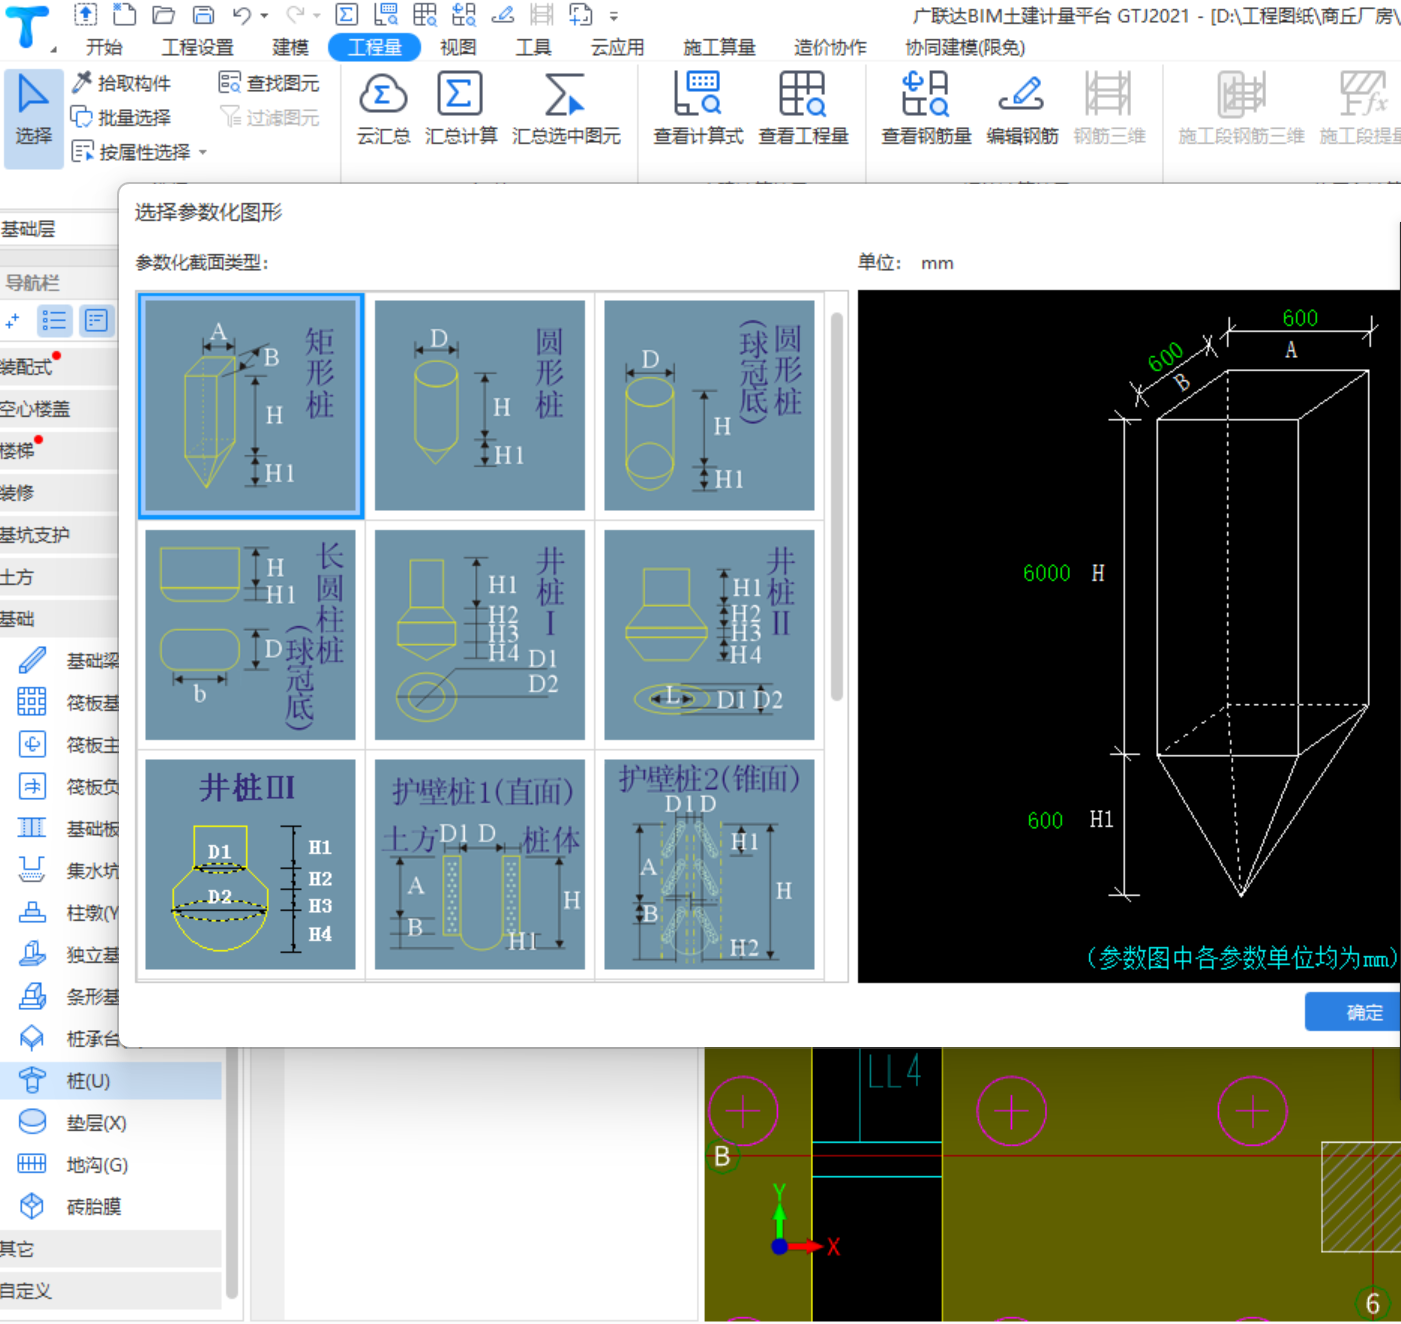Screen dimensions: 1401x1324
Task: Select the 圆形桩(球冠底) section thumbnail
Action: click(x=709, y=405)
